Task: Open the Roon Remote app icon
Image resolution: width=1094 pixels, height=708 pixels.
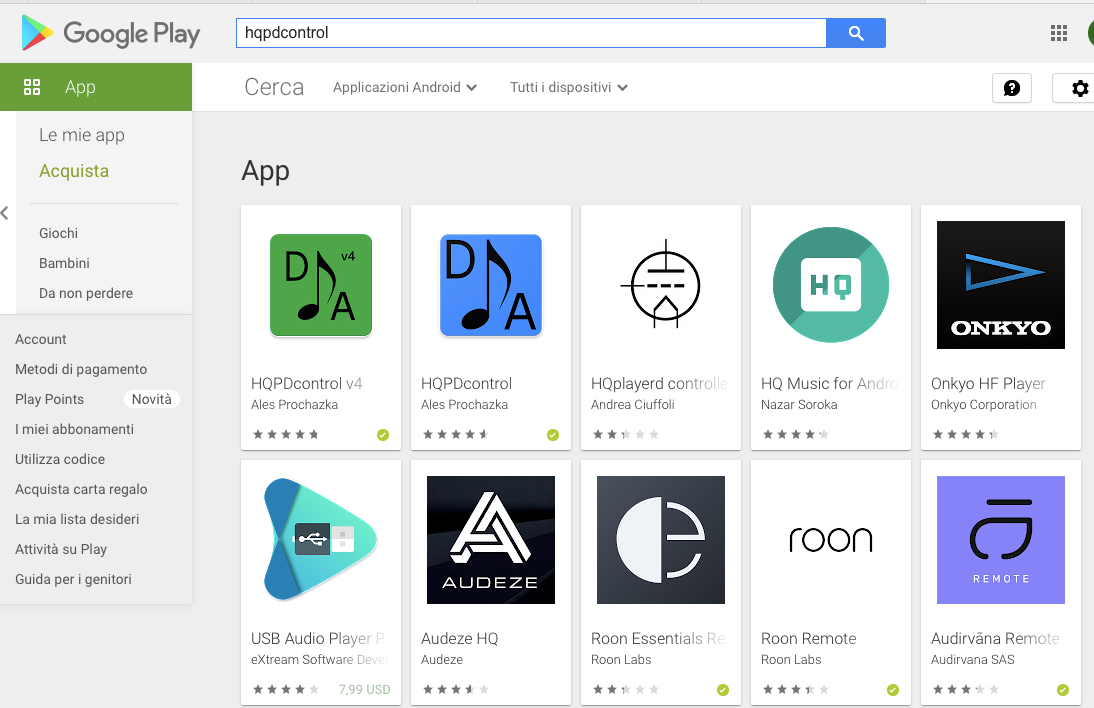Action: coord(830,540)
